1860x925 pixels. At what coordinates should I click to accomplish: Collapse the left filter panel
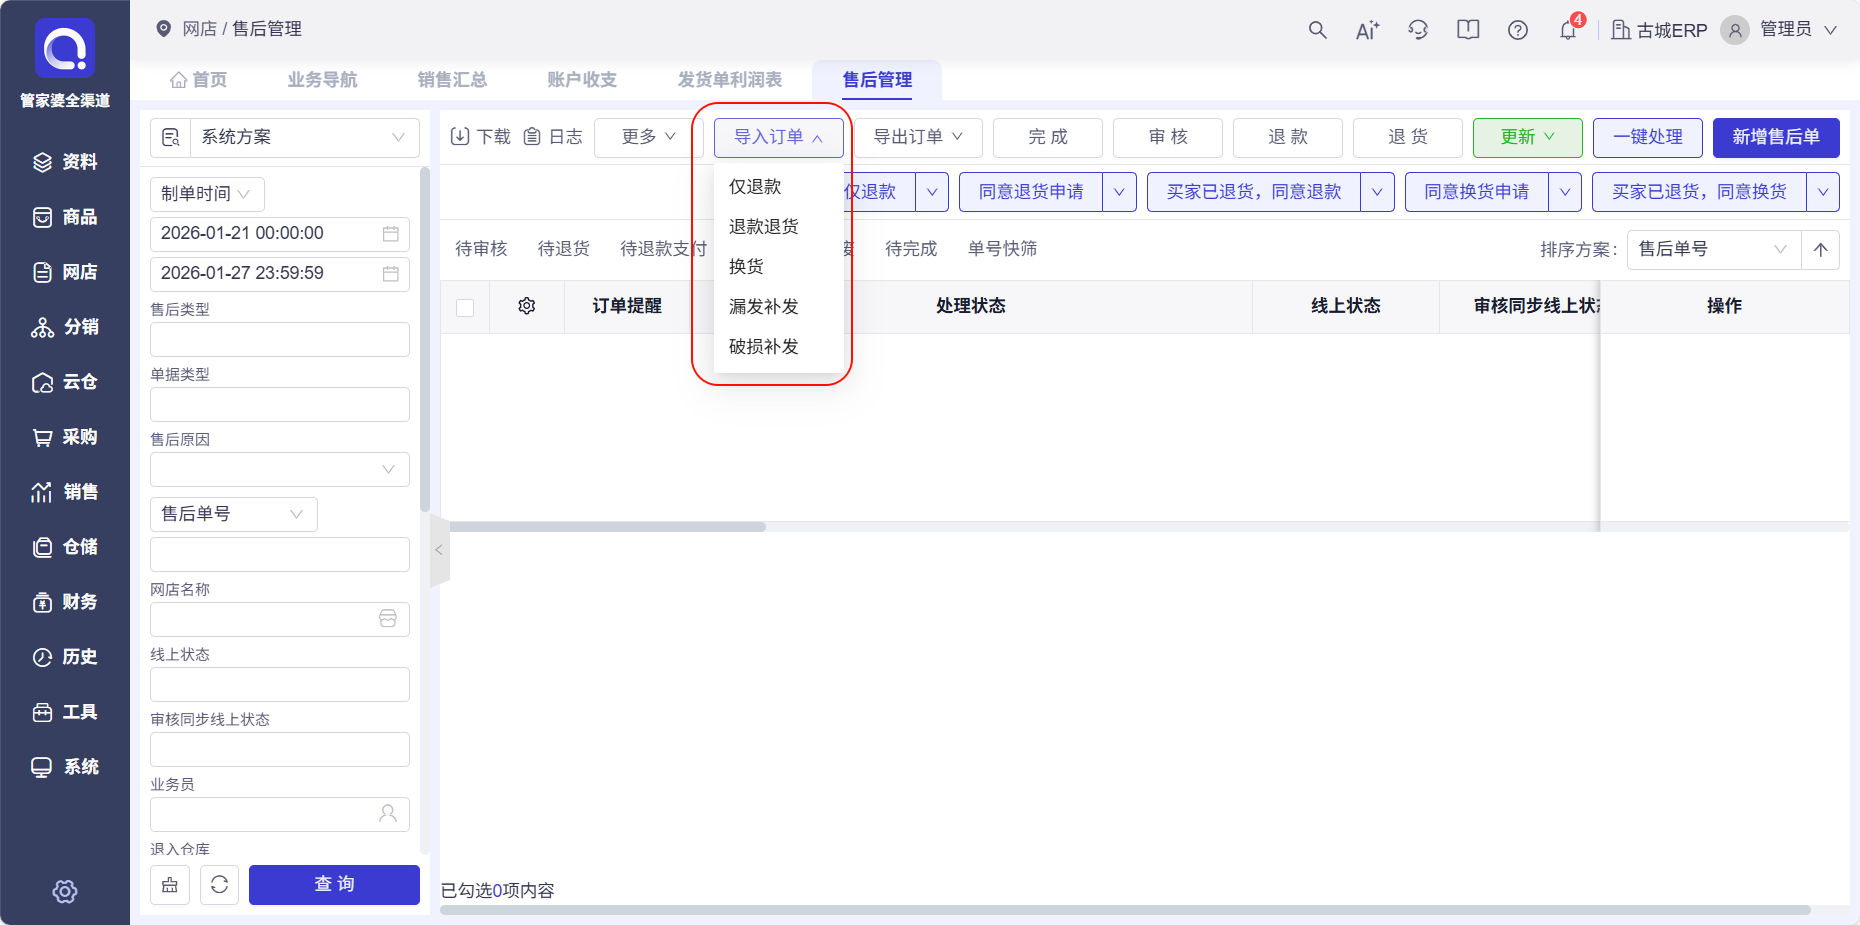(x=439, y=550)
